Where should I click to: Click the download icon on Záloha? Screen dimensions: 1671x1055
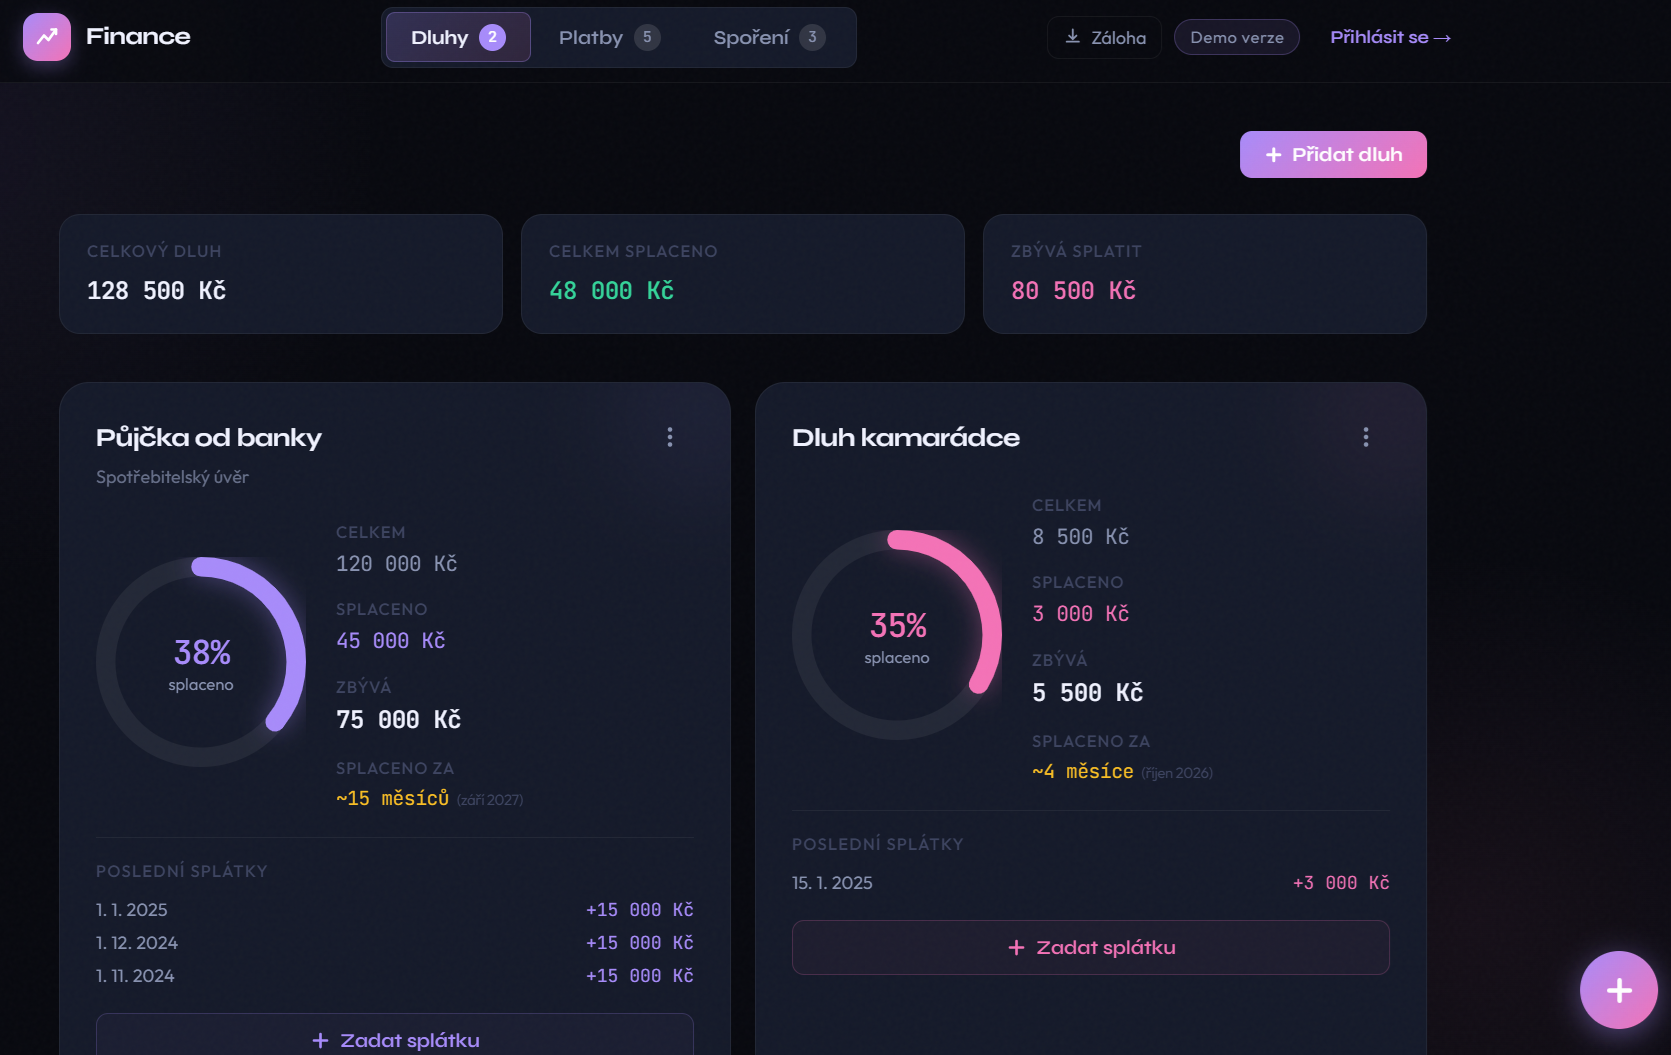1073,37
